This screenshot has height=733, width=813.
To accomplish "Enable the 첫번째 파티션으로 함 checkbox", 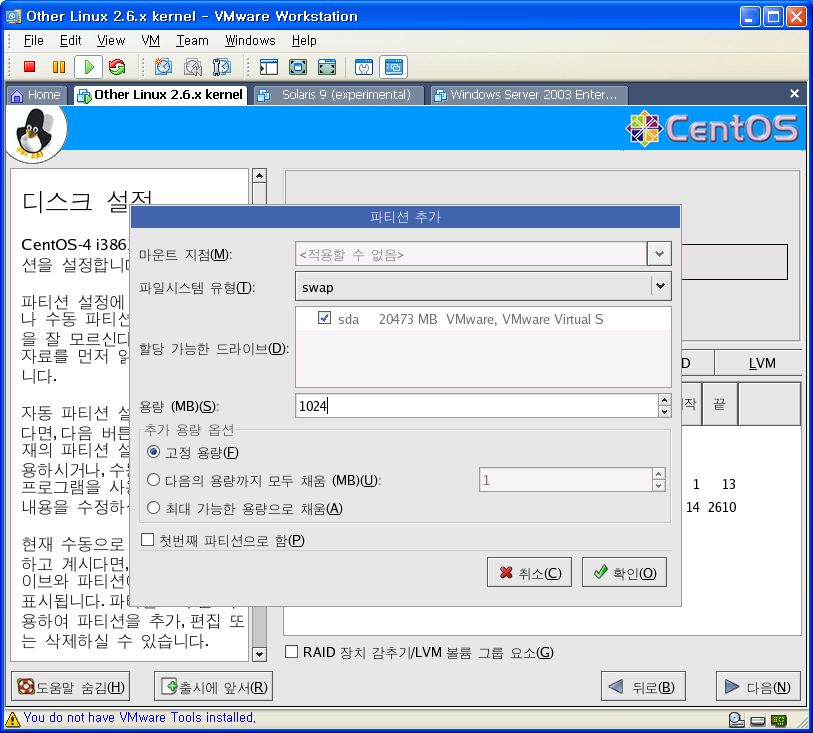I will tap(149, 540).
